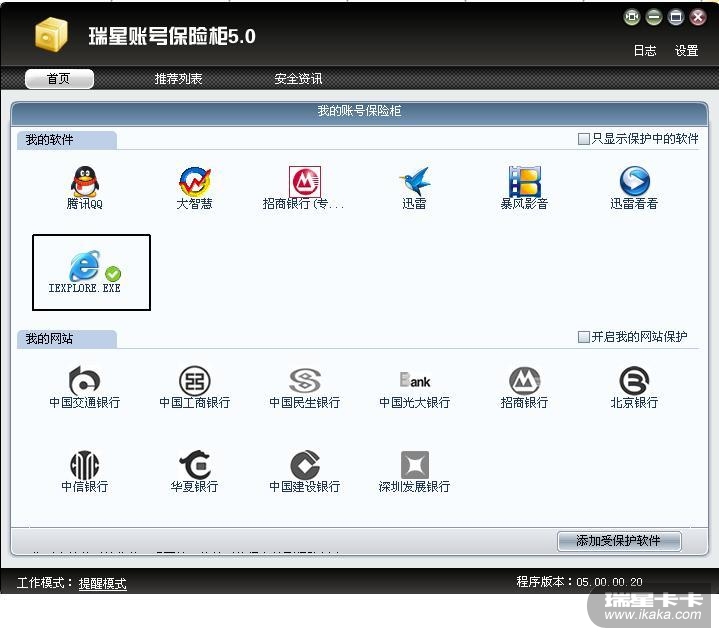719x635 pixels.
Task: Select the IEXPLORE.EXE icon
Action: click(84, 266)
